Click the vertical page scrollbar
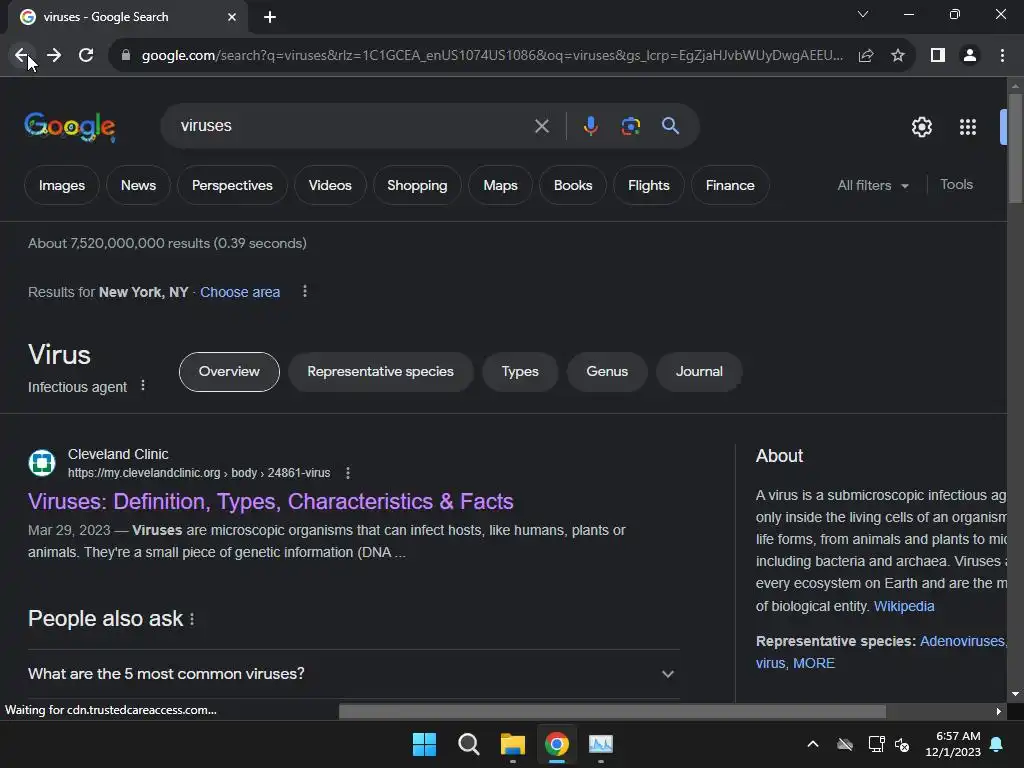This screenshot has height=768, width=1024. tap(1015, 149)
